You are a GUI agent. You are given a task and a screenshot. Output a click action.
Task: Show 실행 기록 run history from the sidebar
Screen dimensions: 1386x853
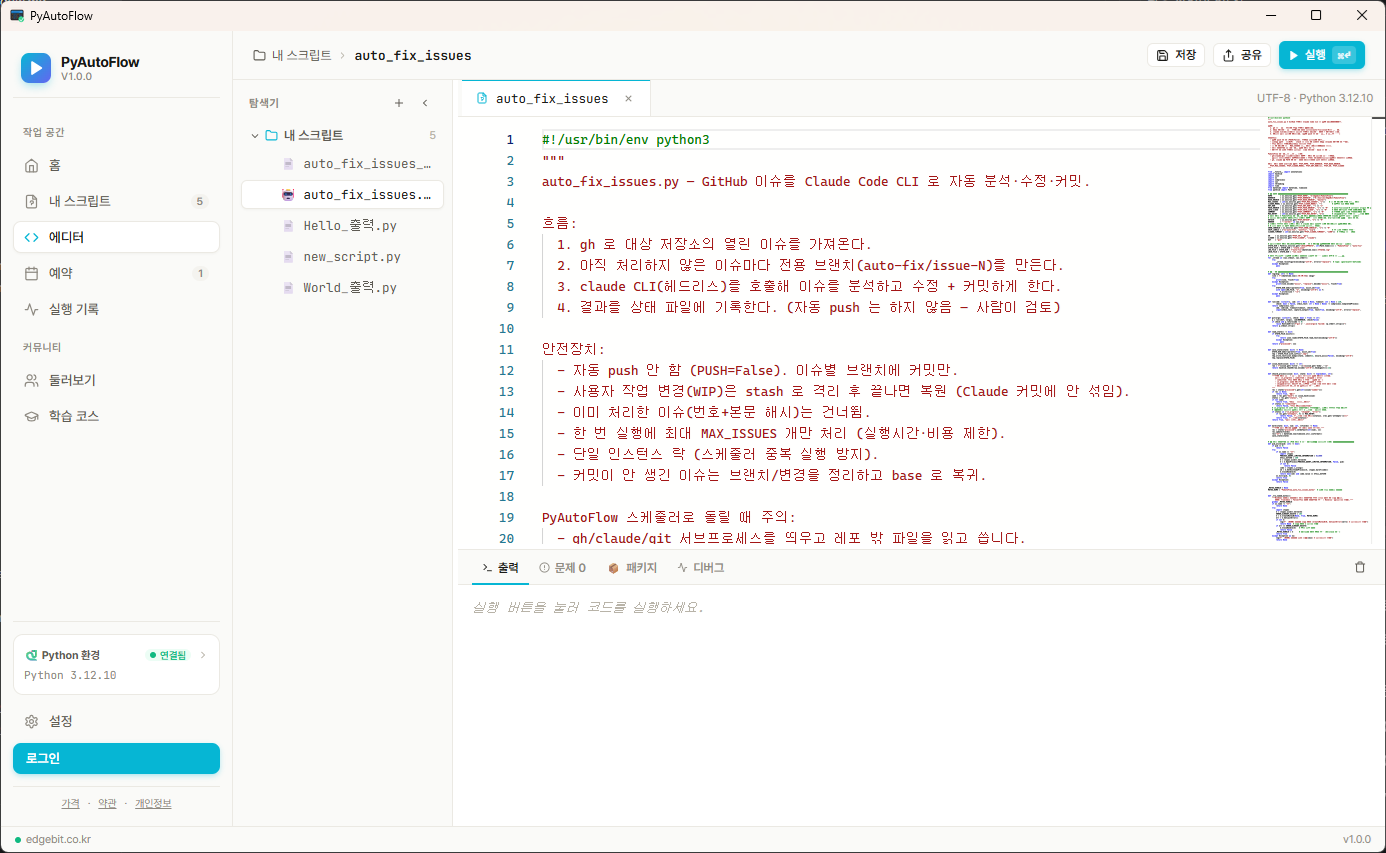click(x=116, y=309)
